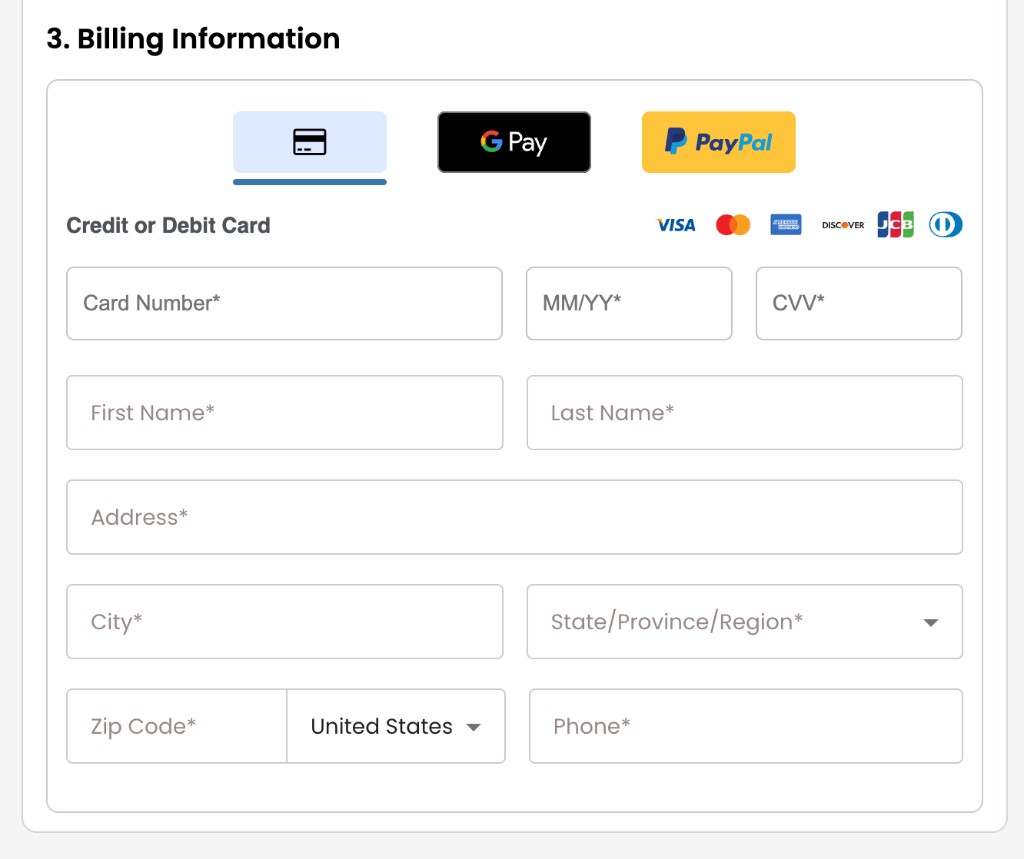Focus the CVV field
Image resolution: width=1024 pixels, height=859 pixels.
point(859,303)
